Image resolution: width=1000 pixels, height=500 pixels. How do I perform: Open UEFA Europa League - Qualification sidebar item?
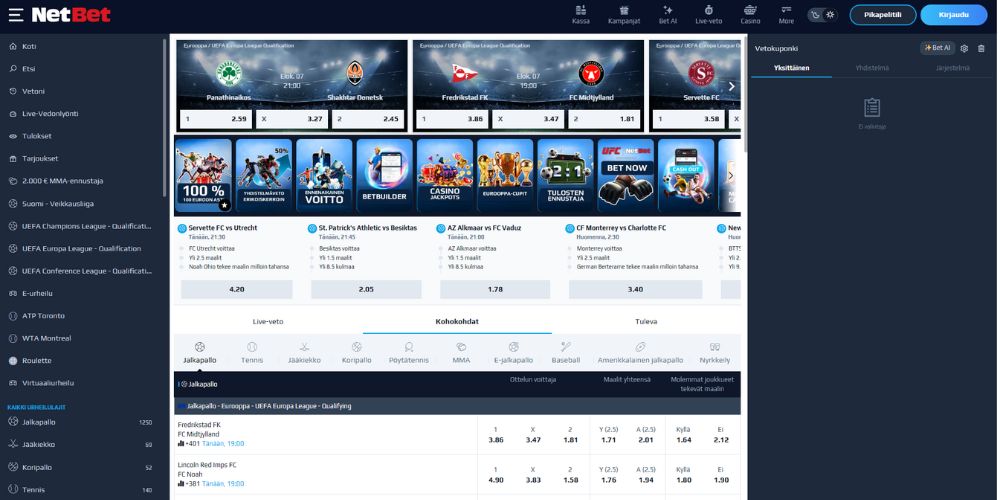[82, 248]
